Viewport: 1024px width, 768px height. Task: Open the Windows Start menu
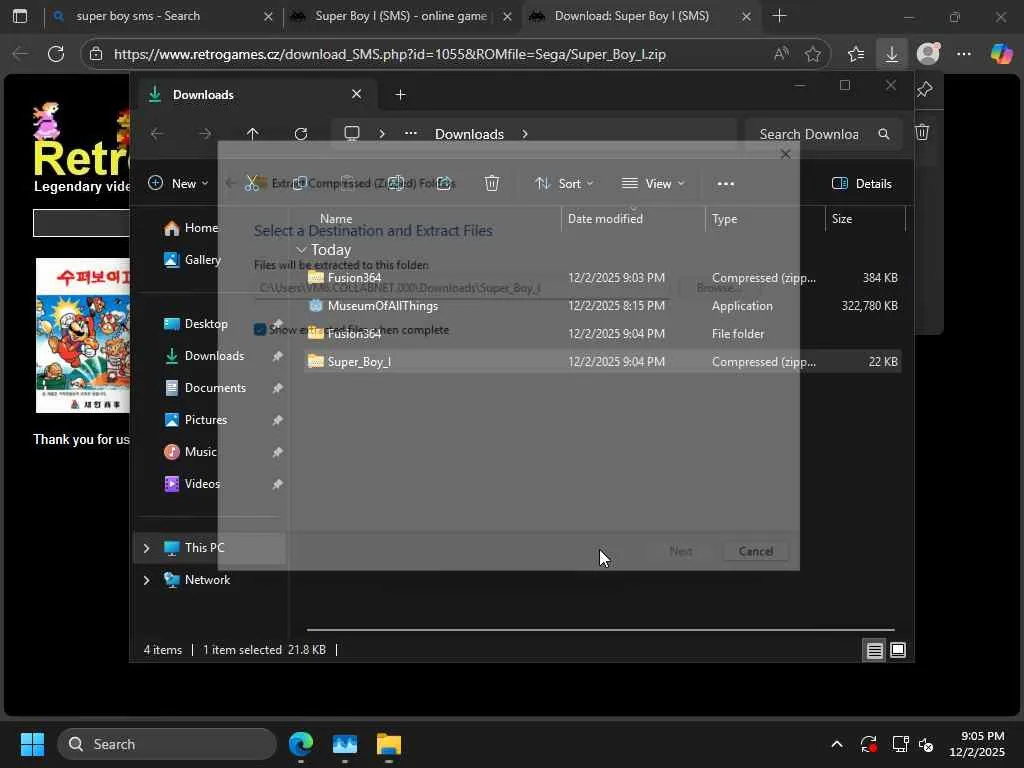point(32,744)
